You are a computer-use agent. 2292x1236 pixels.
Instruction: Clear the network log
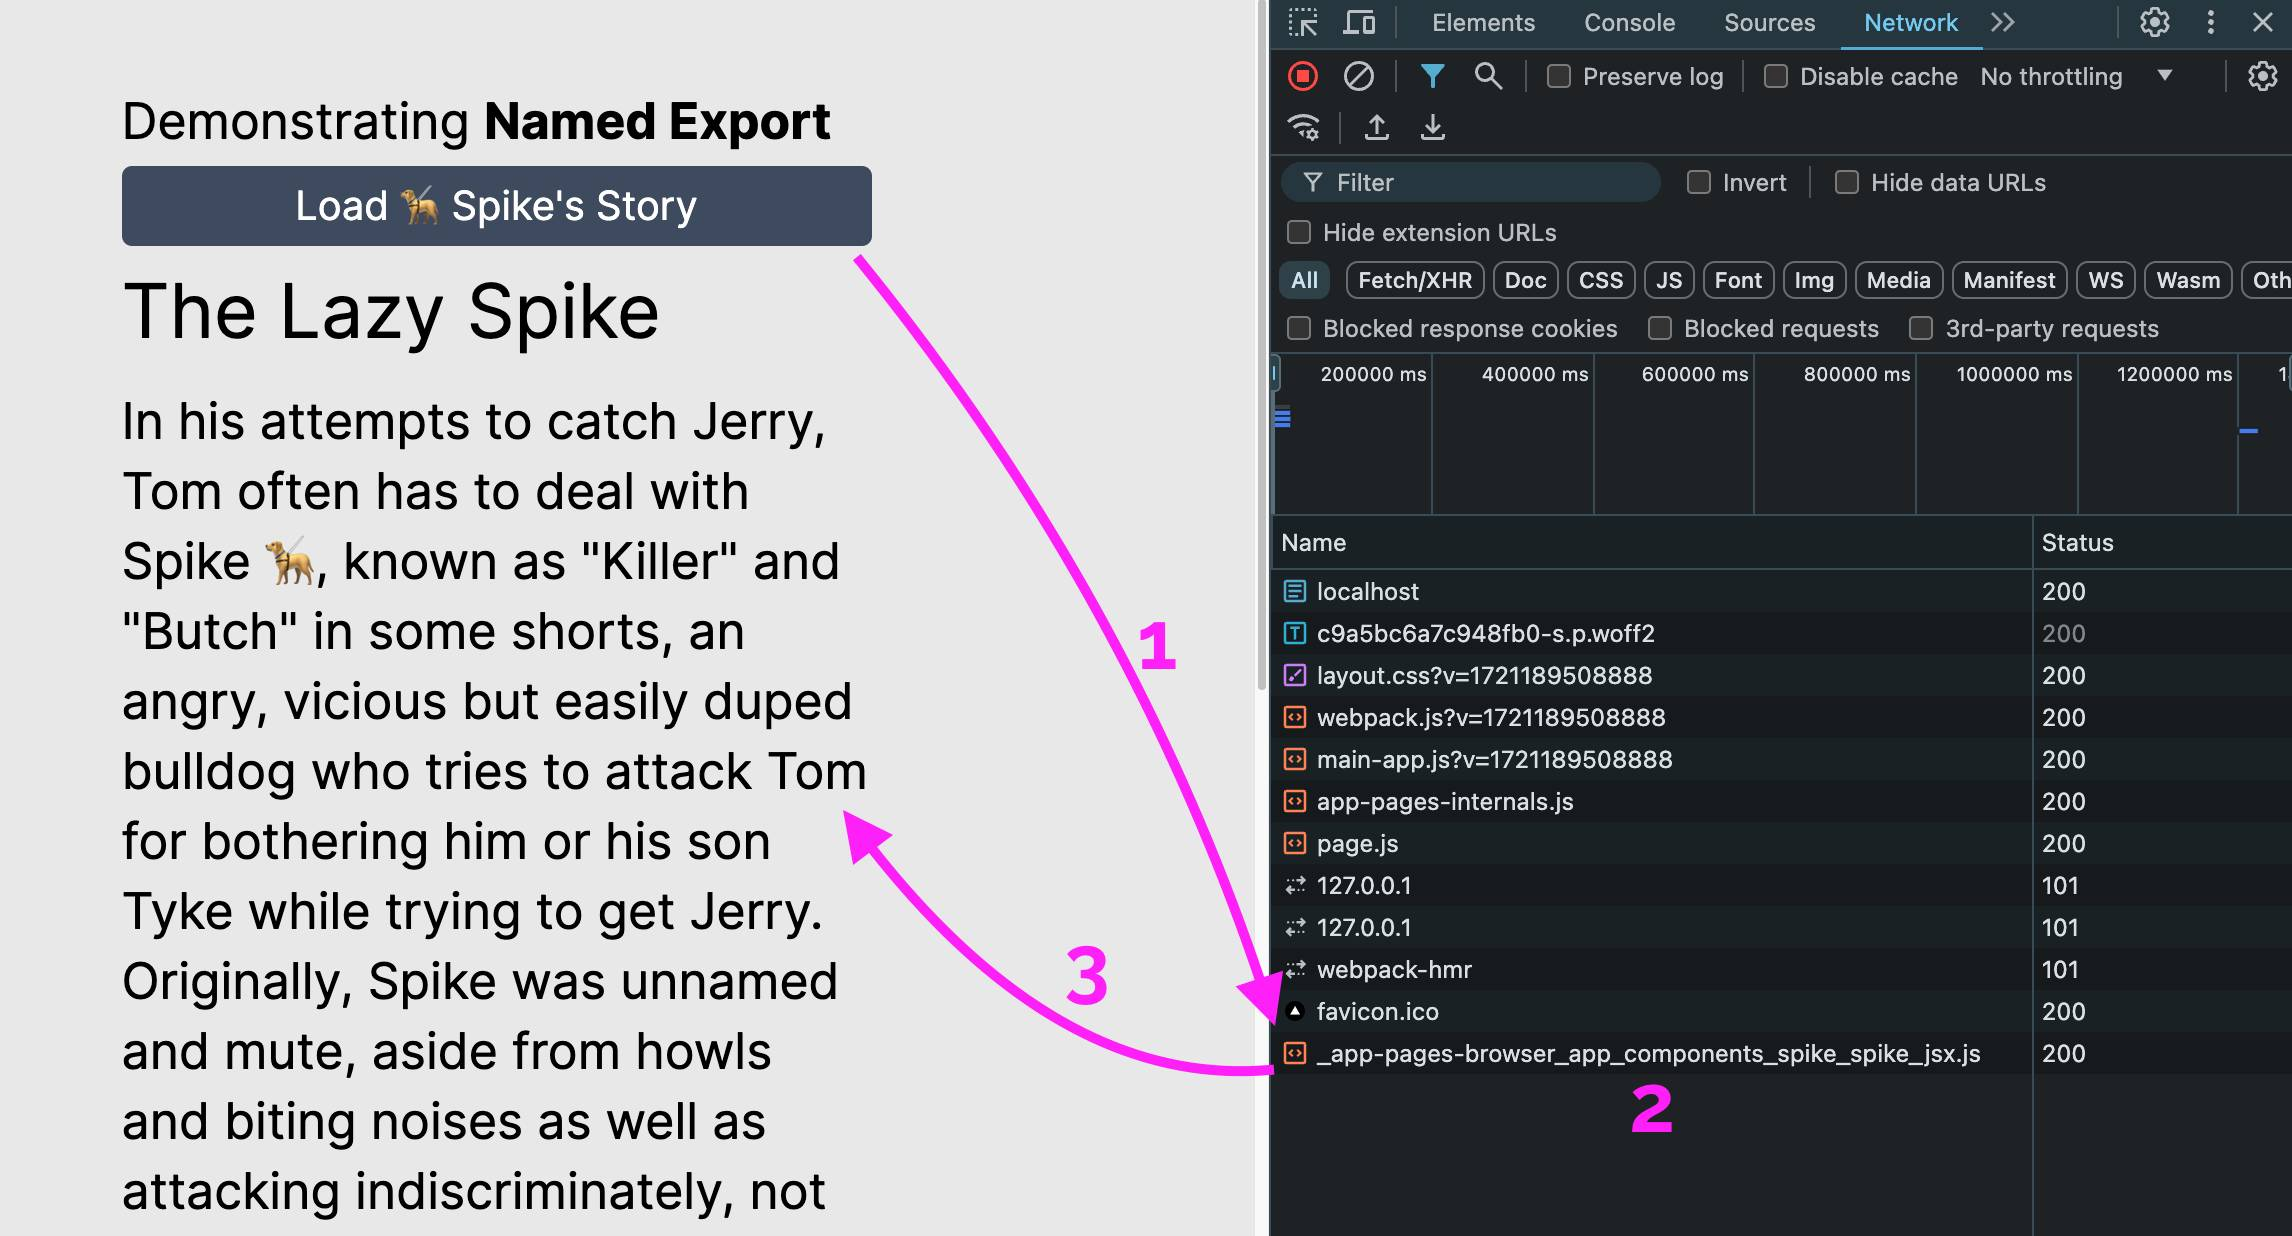pyautogui.click(x=1358, y=76)
